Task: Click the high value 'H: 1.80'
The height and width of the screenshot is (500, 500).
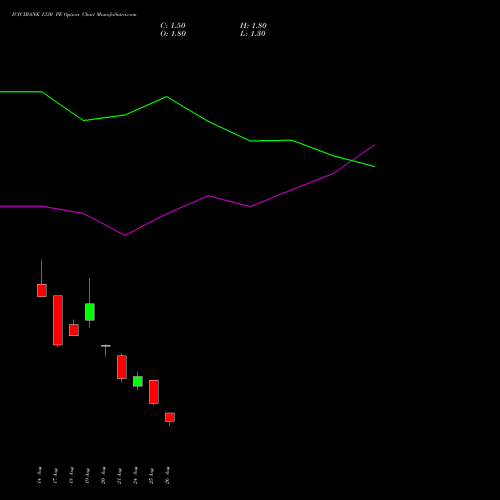Action: pos(253,26)
